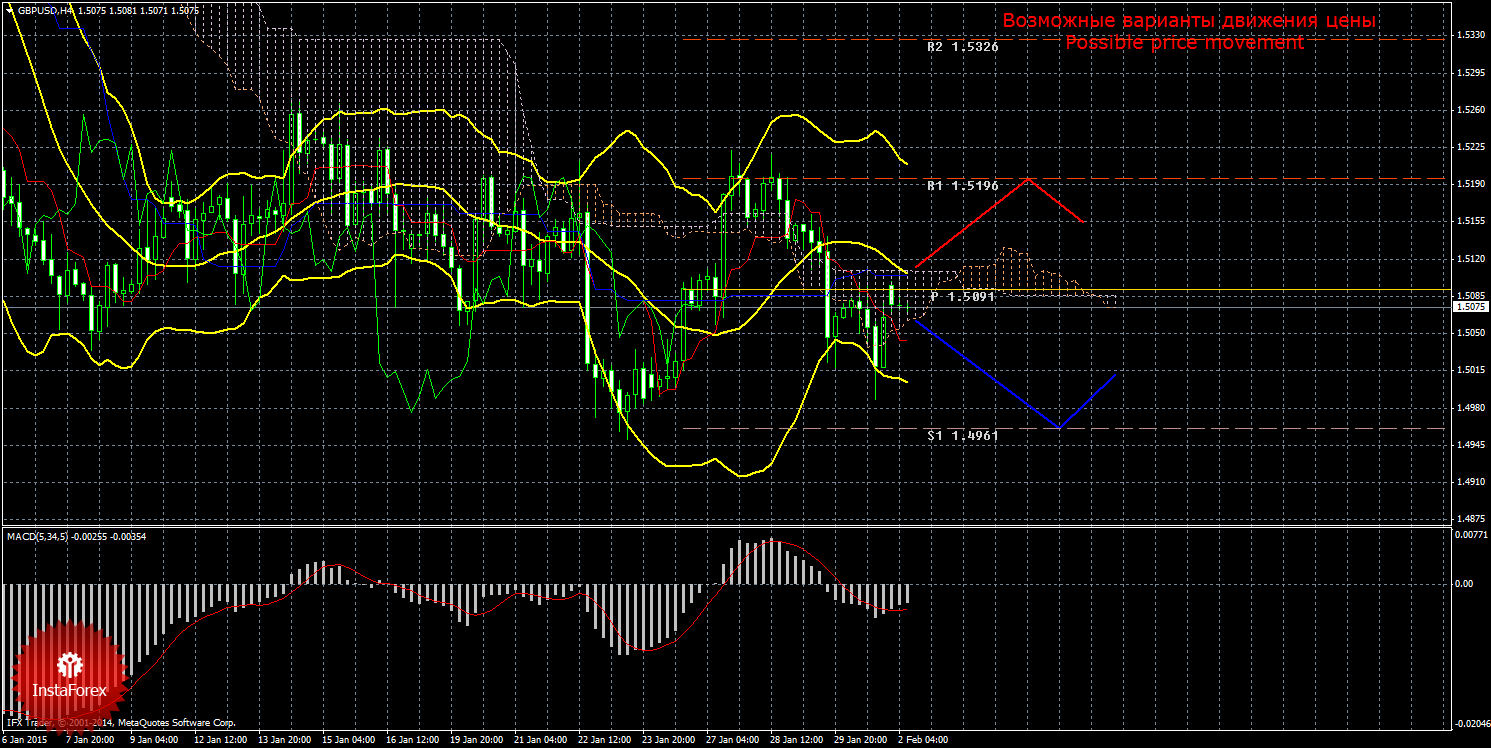
Task: Select the S1 1.4961 support label
Action: (961, 436)
